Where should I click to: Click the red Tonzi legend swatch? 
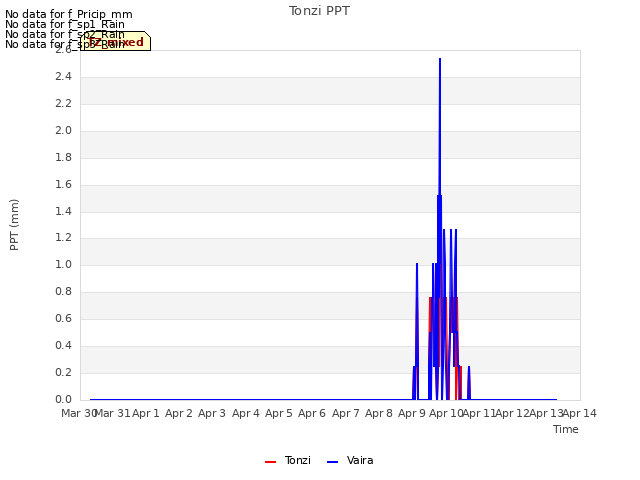[270, 462]
